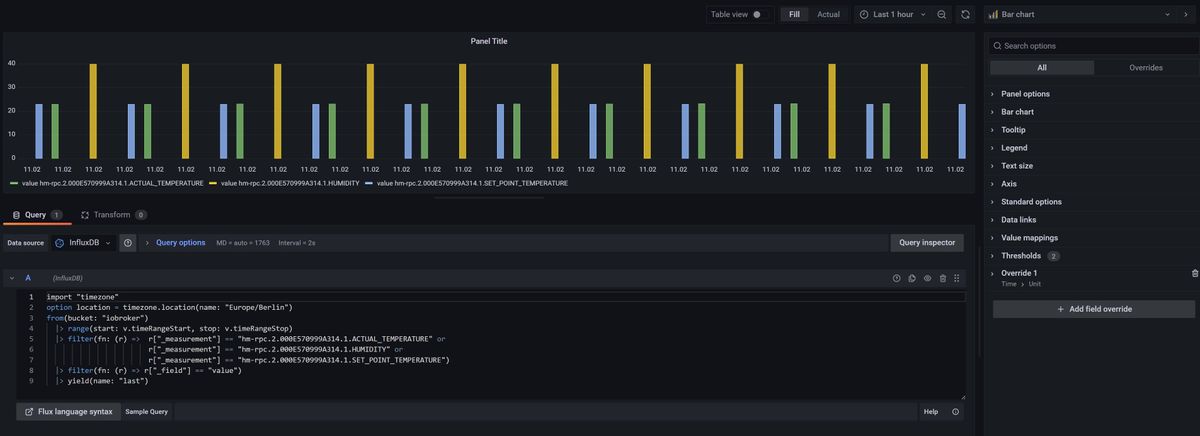
Task: Select the Actual size option
Action: (x=828, y=15)
